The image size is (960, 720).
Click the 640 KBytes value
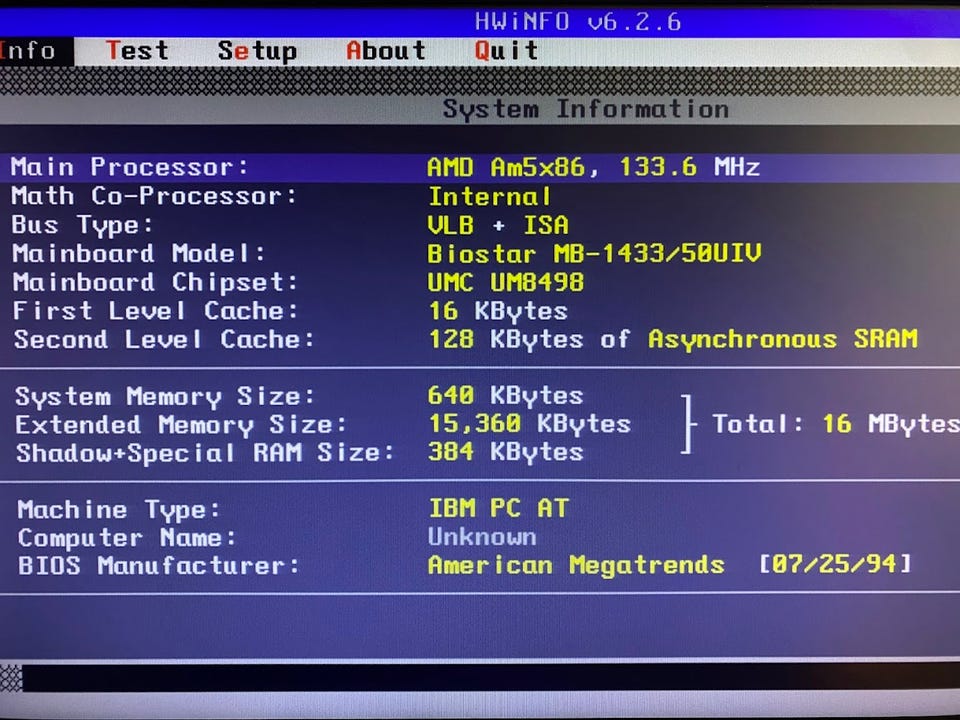tap(505, 396)
